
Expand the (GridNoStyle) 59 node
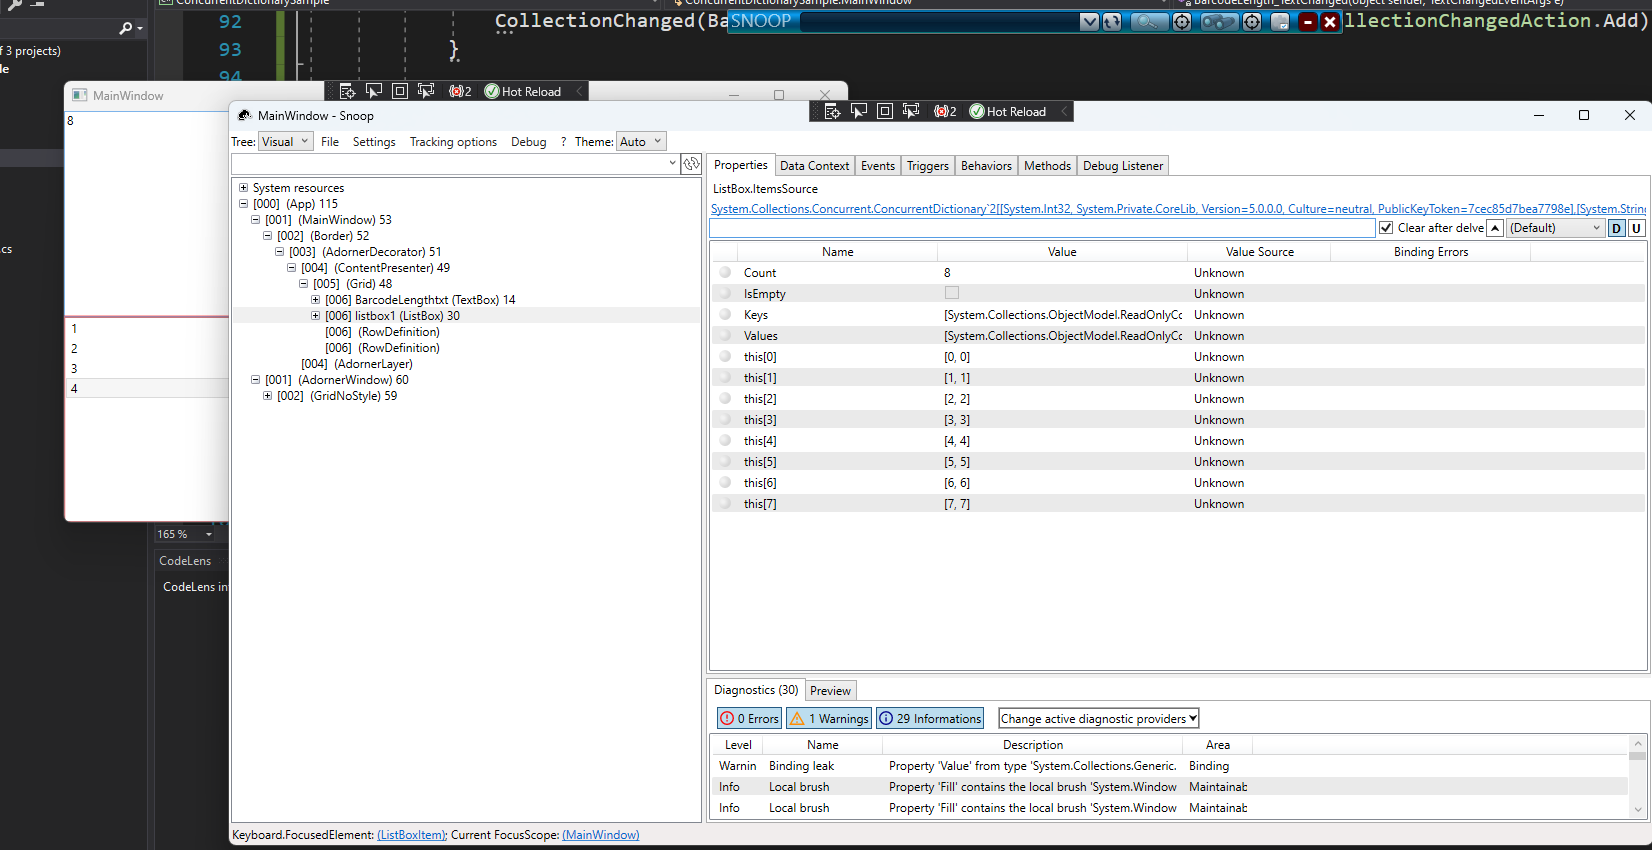point(267,395)
